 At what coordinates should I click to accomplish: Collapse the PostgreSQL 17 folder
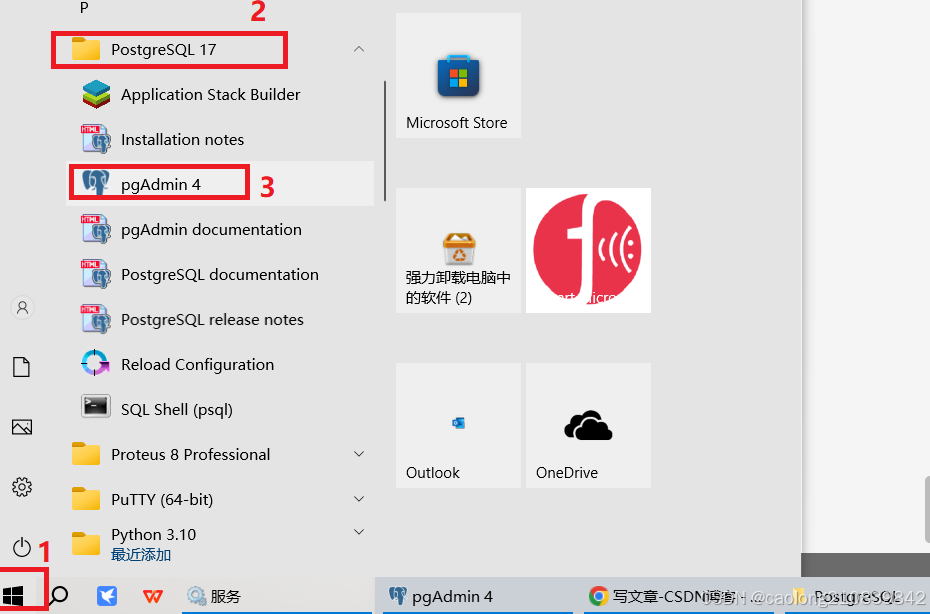(359, 49)
